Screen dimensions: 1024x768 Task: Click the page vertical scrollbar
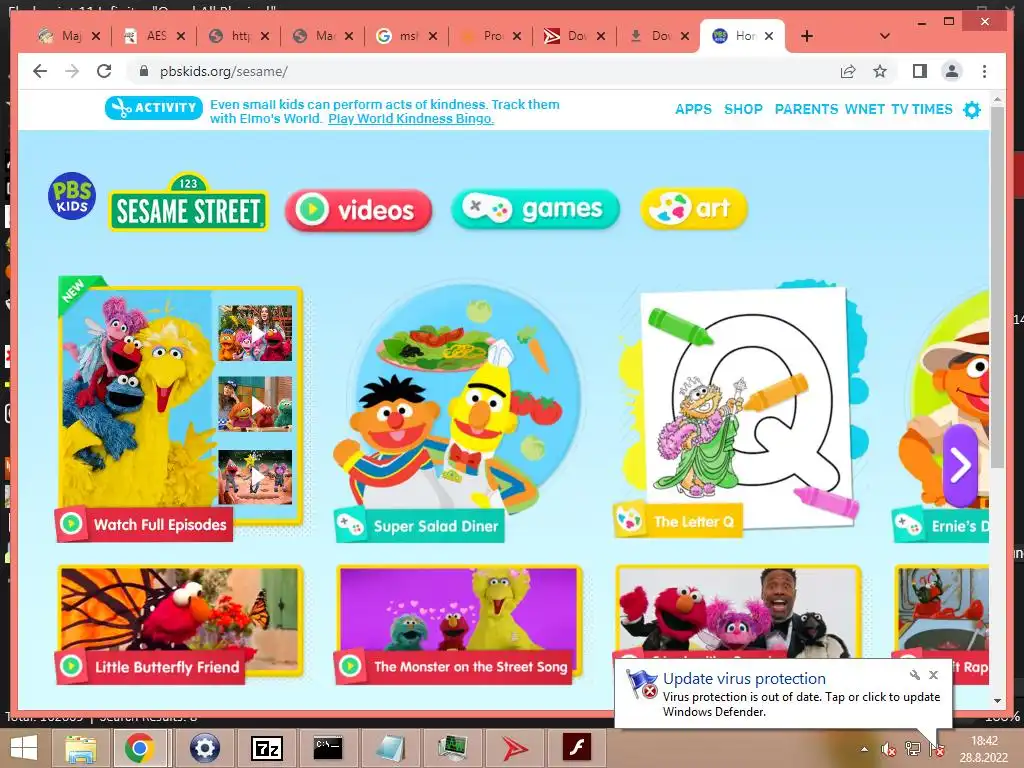tap(997, 287)
